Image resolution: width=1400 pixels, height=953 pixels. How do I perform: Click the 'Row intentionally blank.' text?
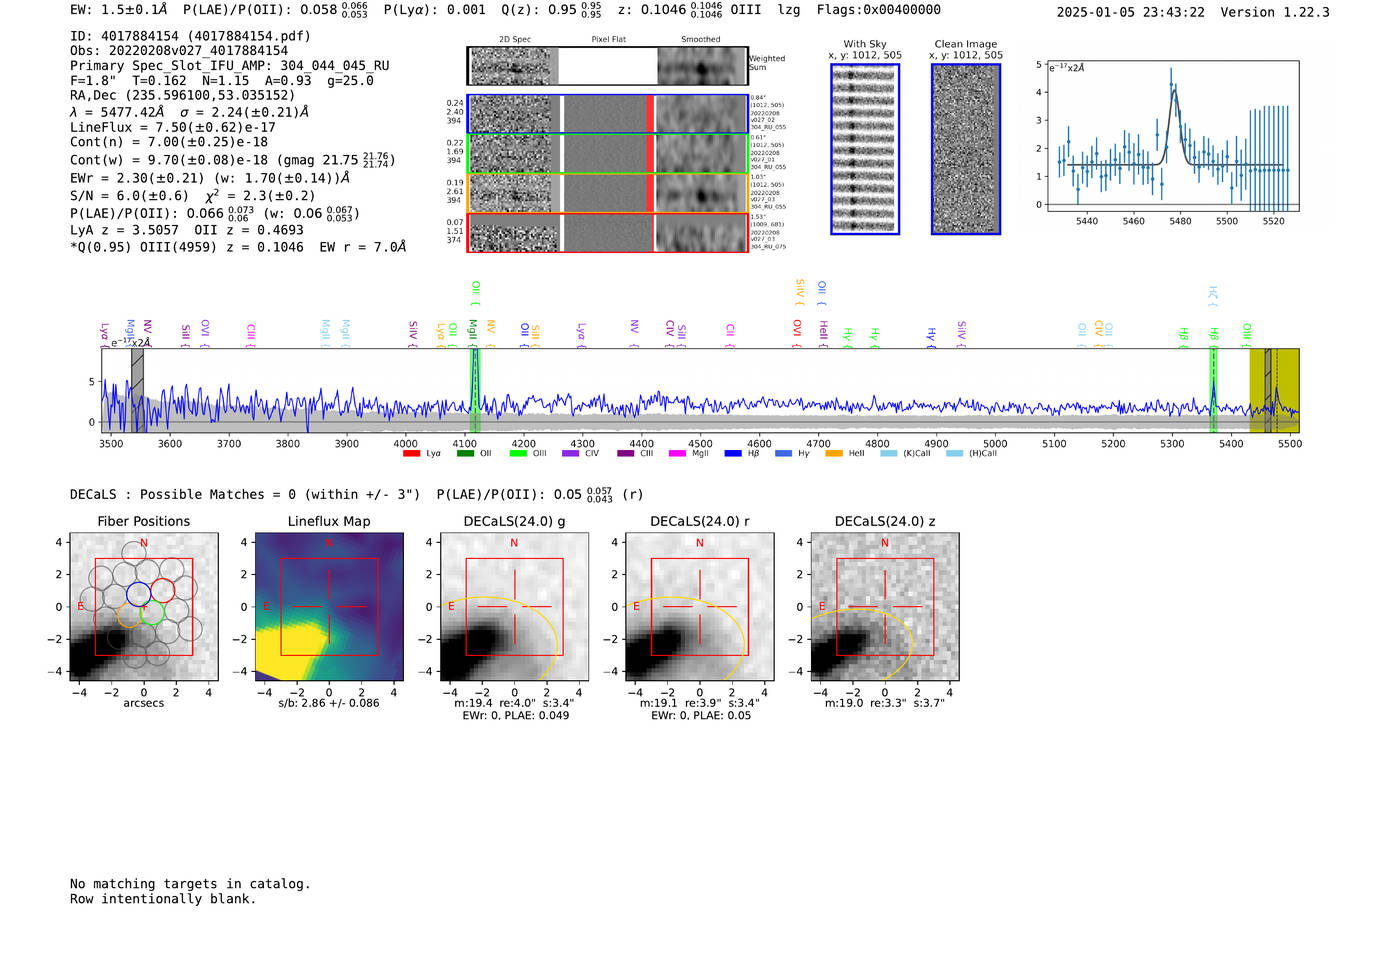tap(163, 899)
